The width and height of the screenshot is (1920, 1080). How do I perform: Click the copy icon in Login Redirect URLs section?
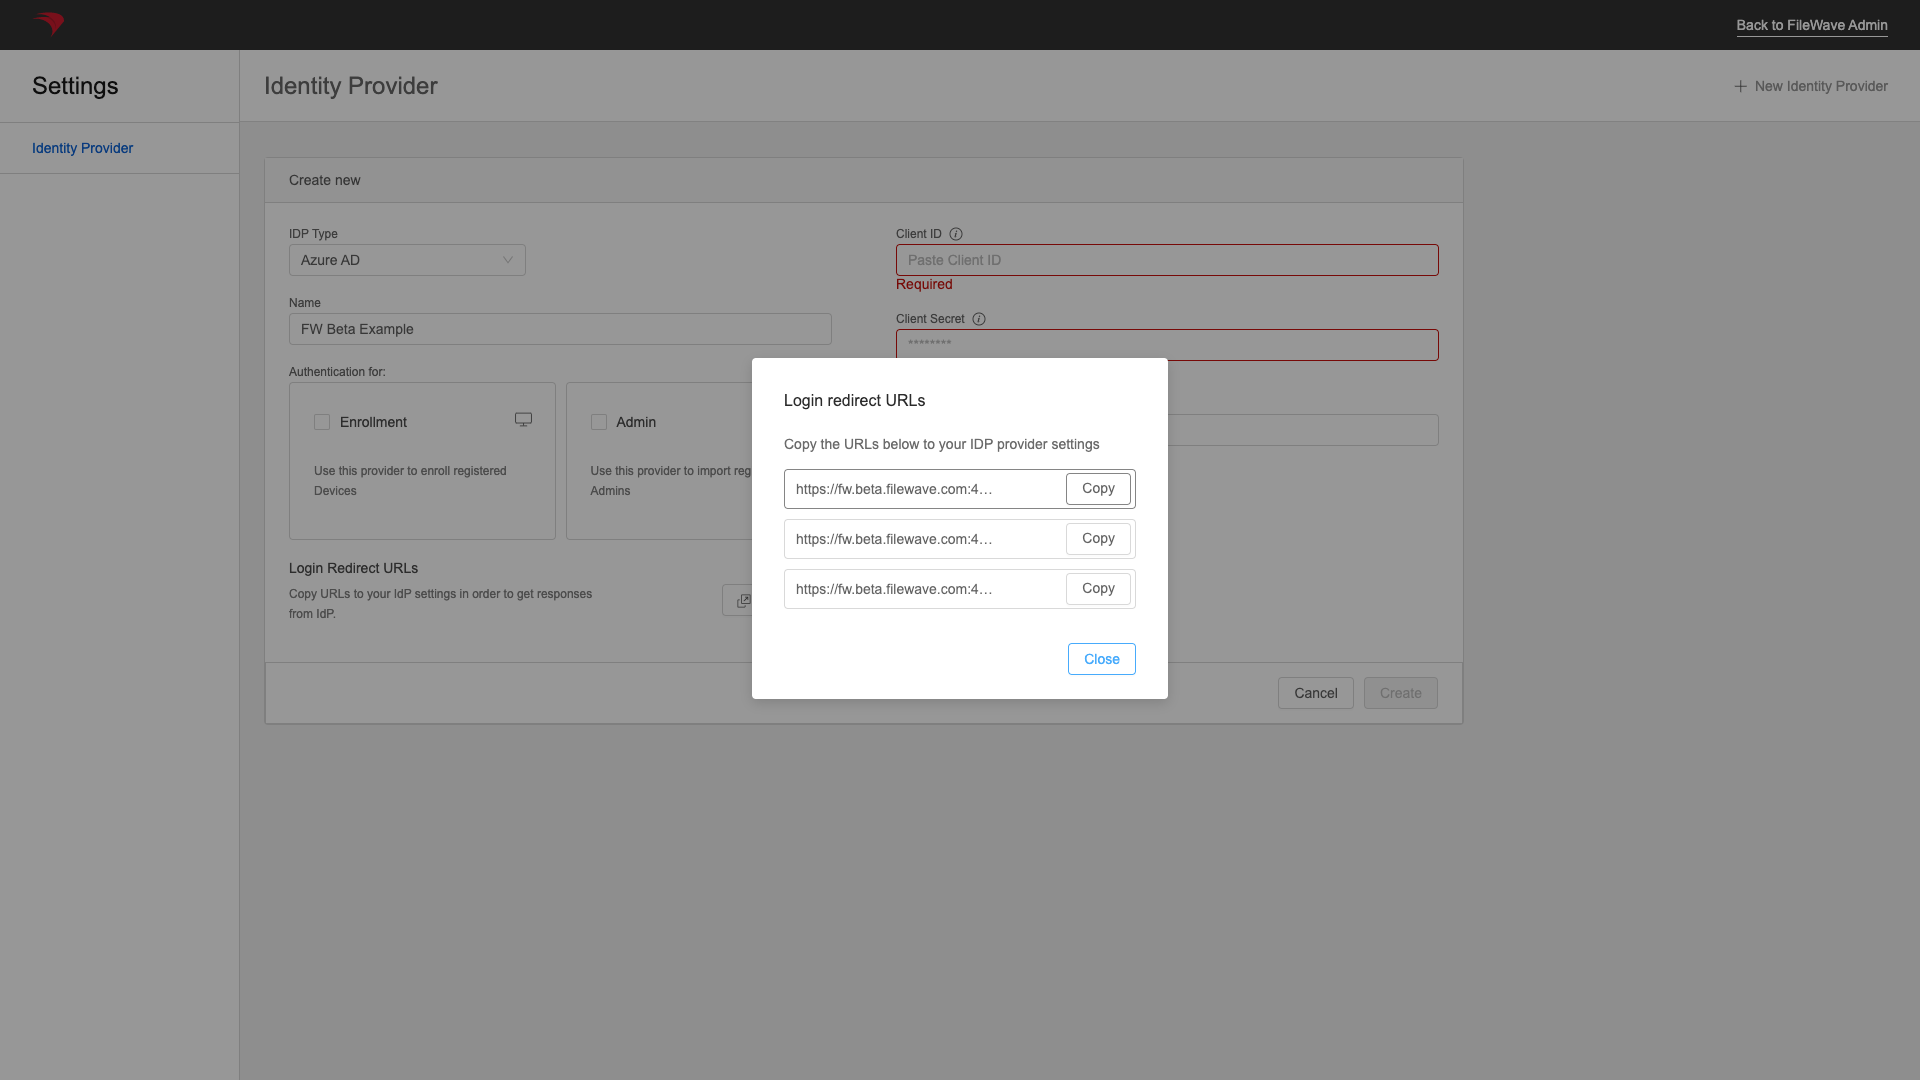[744, 601]
